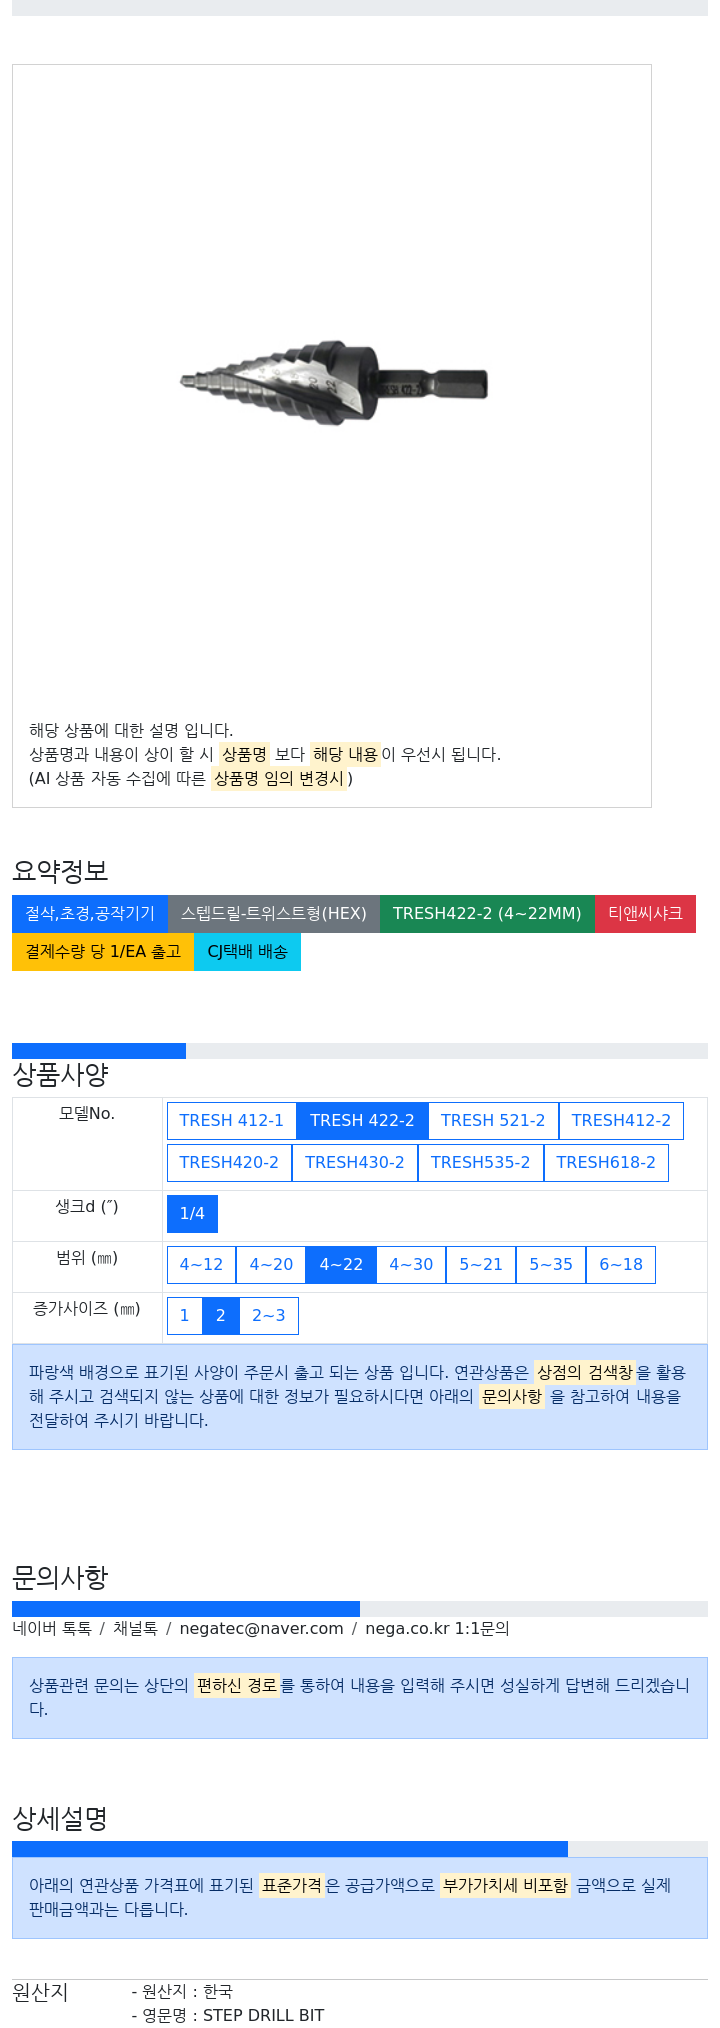Choose range 5~35
Screen dimensions: 720x2028
tap(551, 1265)
